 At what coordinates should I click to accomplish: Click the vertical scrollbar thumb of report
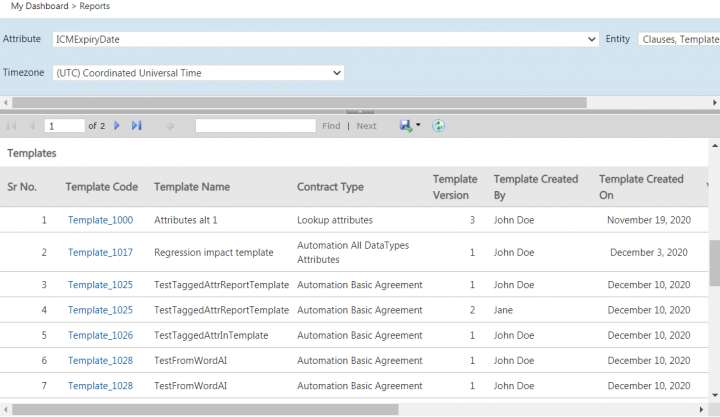[714, 262]
